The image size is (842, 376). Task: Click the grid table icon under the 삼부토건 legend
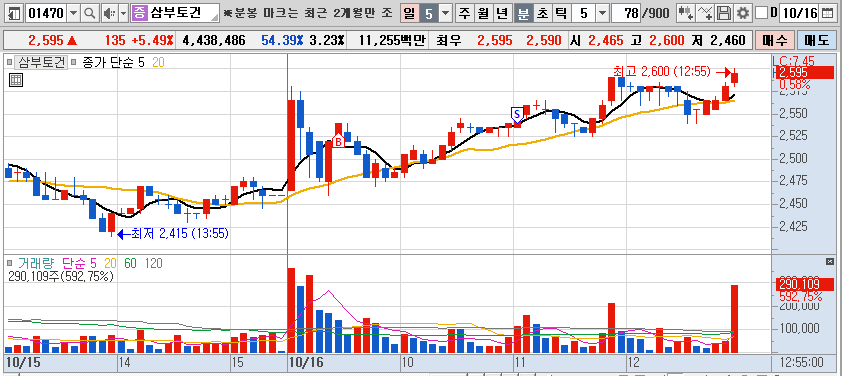click(x=16, y=81)
